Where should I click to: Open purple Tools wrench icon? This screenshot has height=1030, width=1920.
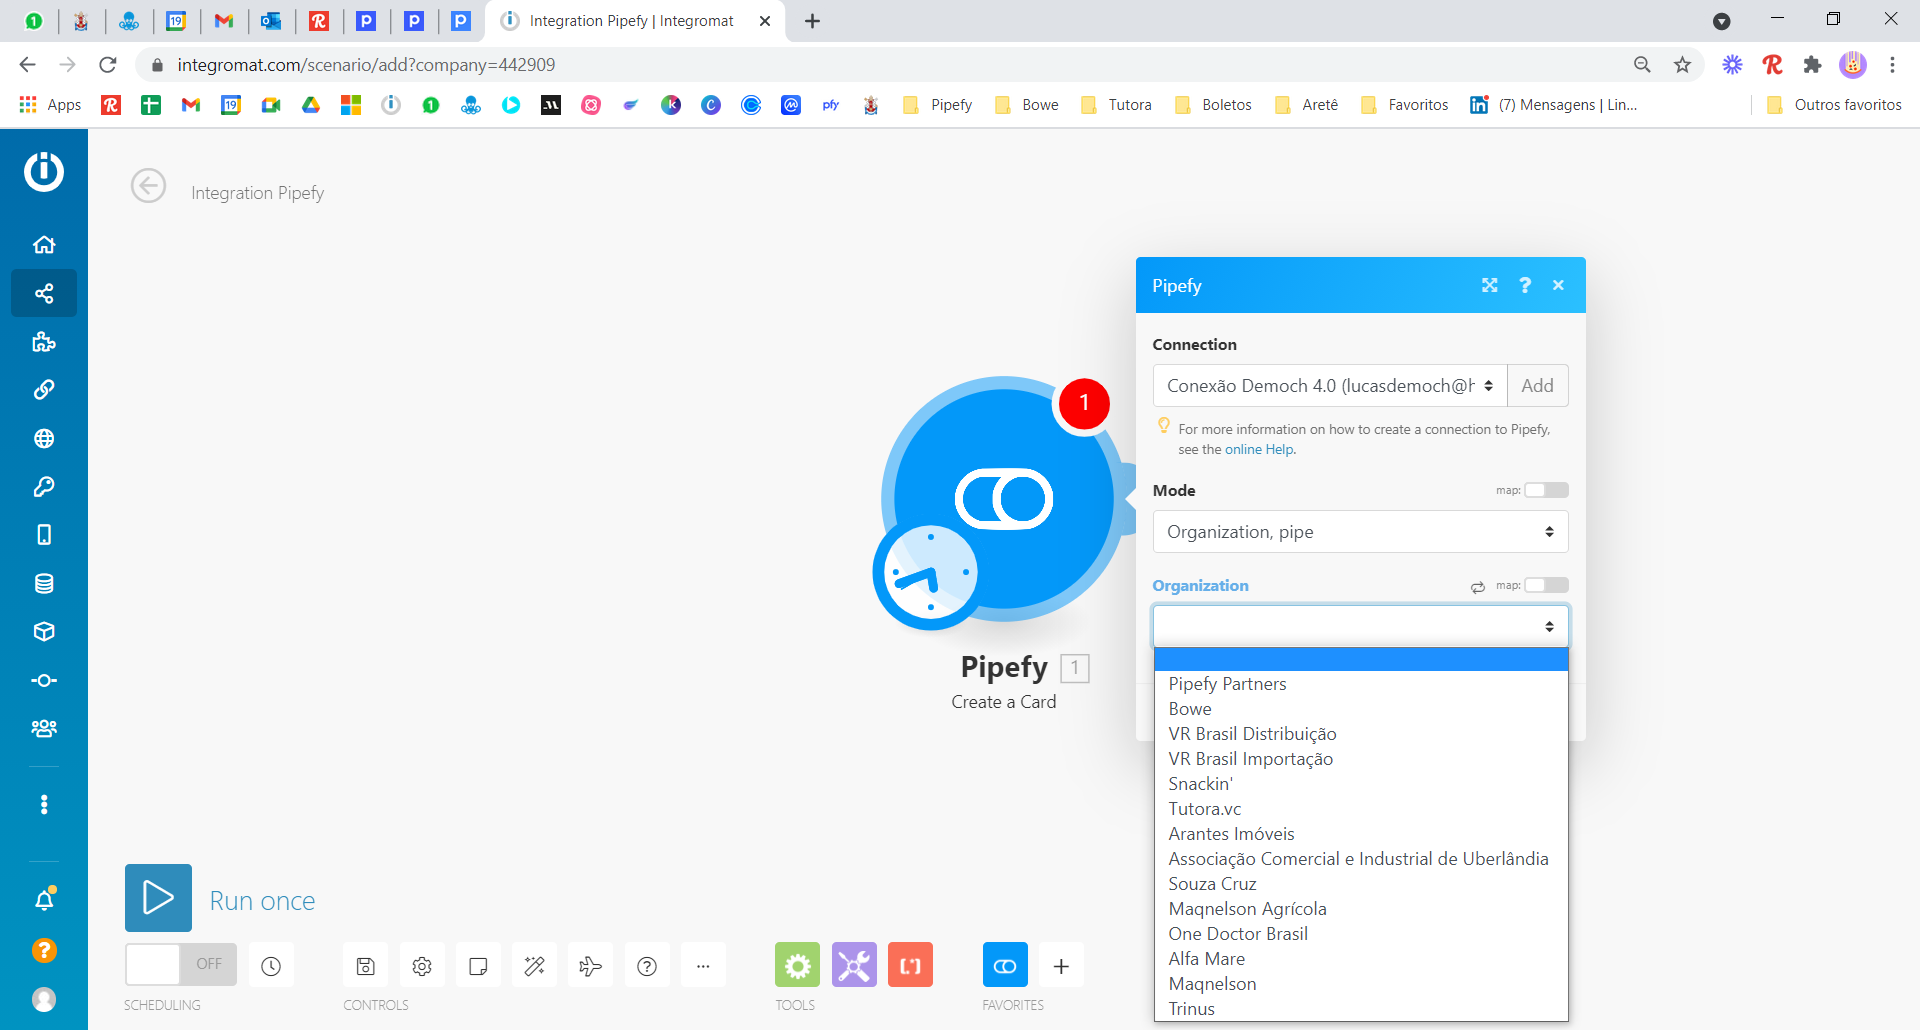point(854,965)
